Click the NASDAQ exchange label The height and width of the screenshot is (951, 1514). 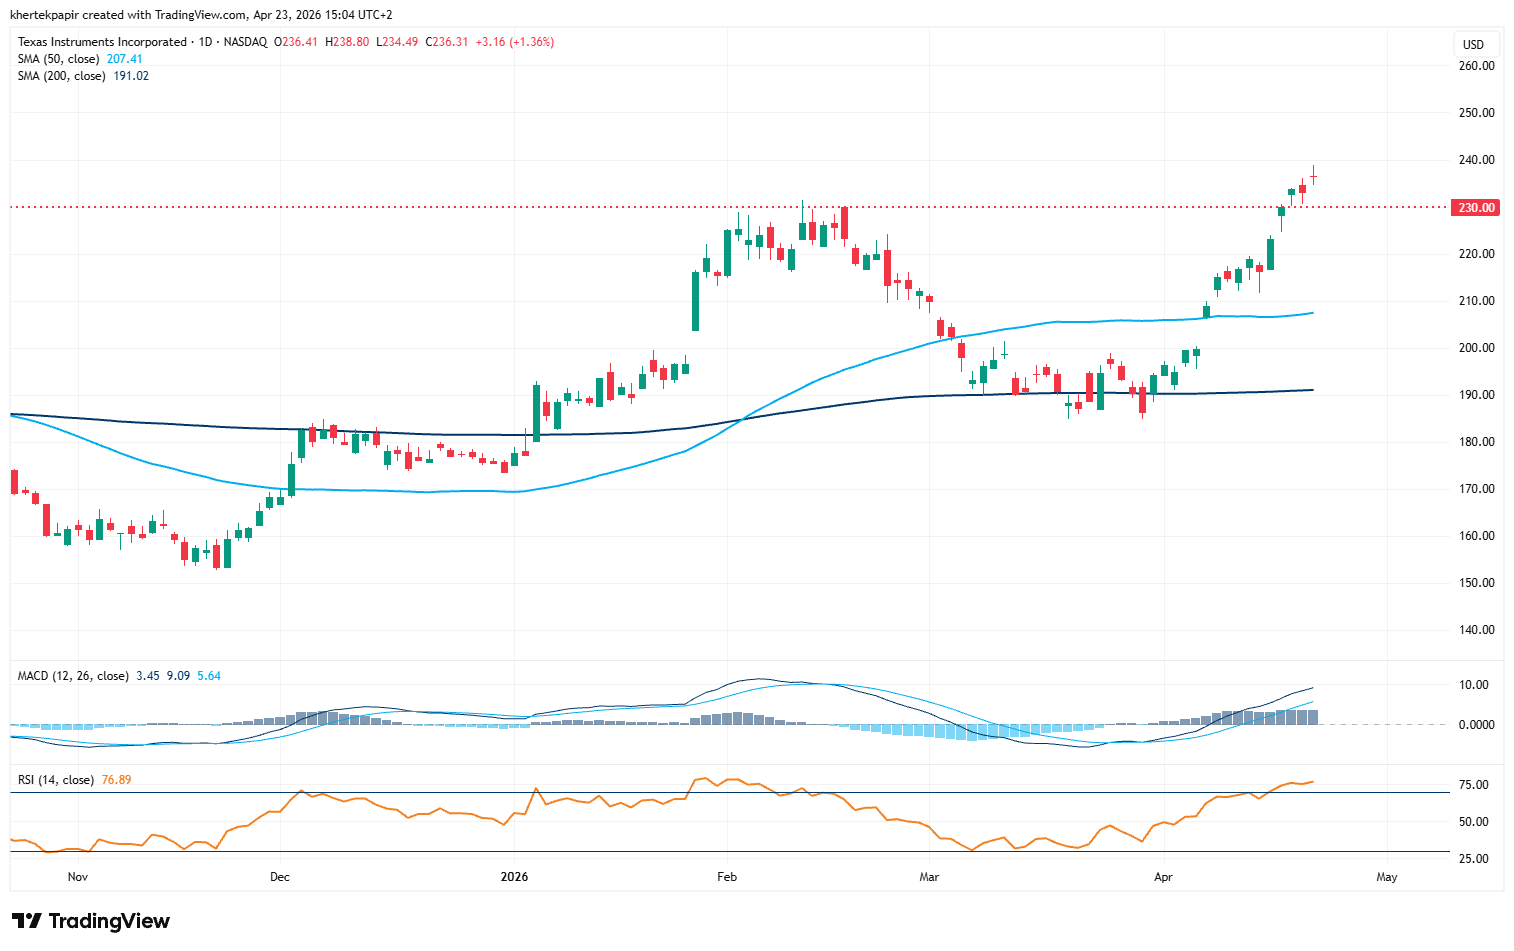245,42
